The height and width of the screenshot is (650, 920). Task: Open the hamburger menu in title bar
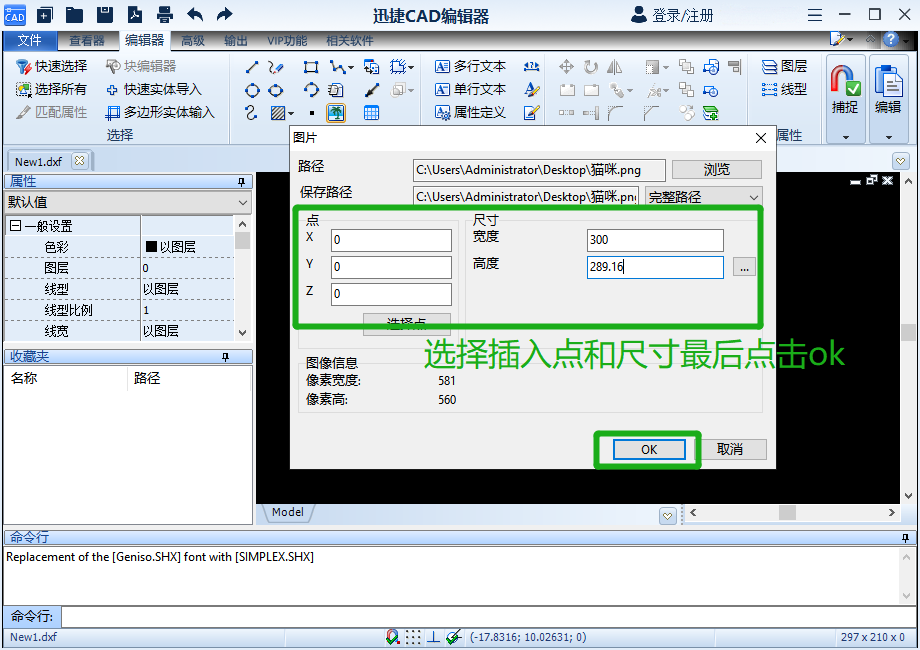point(814,15)
